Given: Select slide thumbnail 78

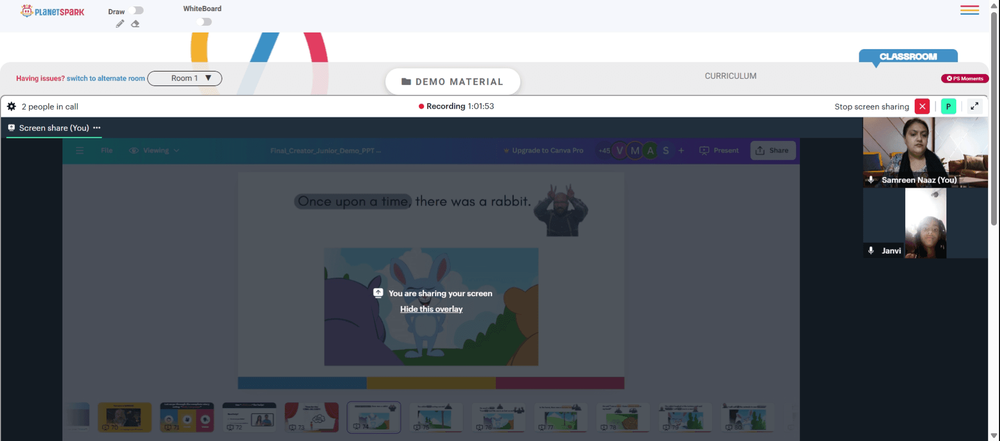Looking at the screenshot, I should [623, 417].
